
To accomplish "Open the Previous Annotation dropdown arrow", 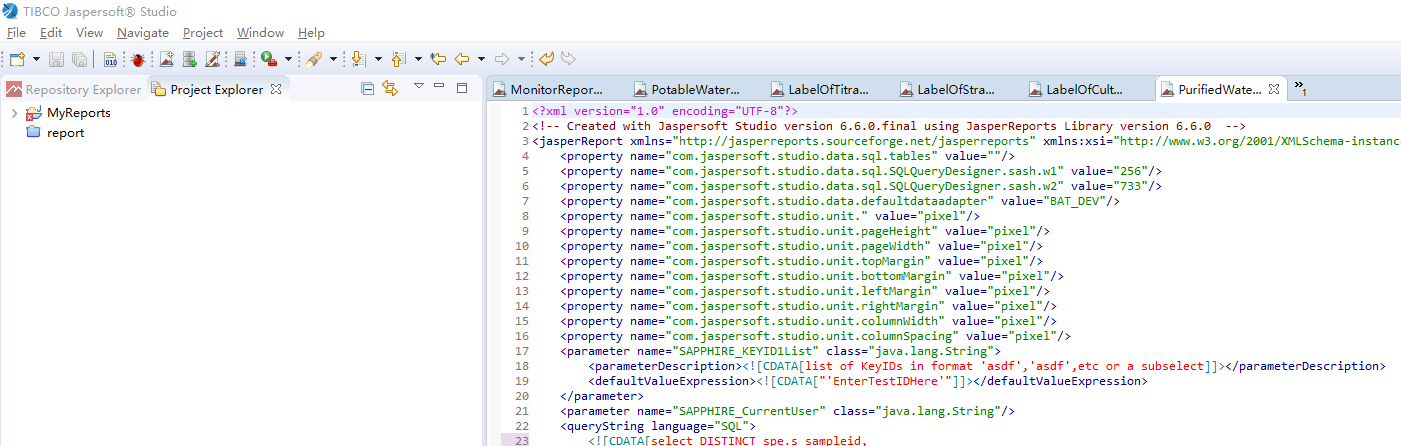I will pos(417,59).
